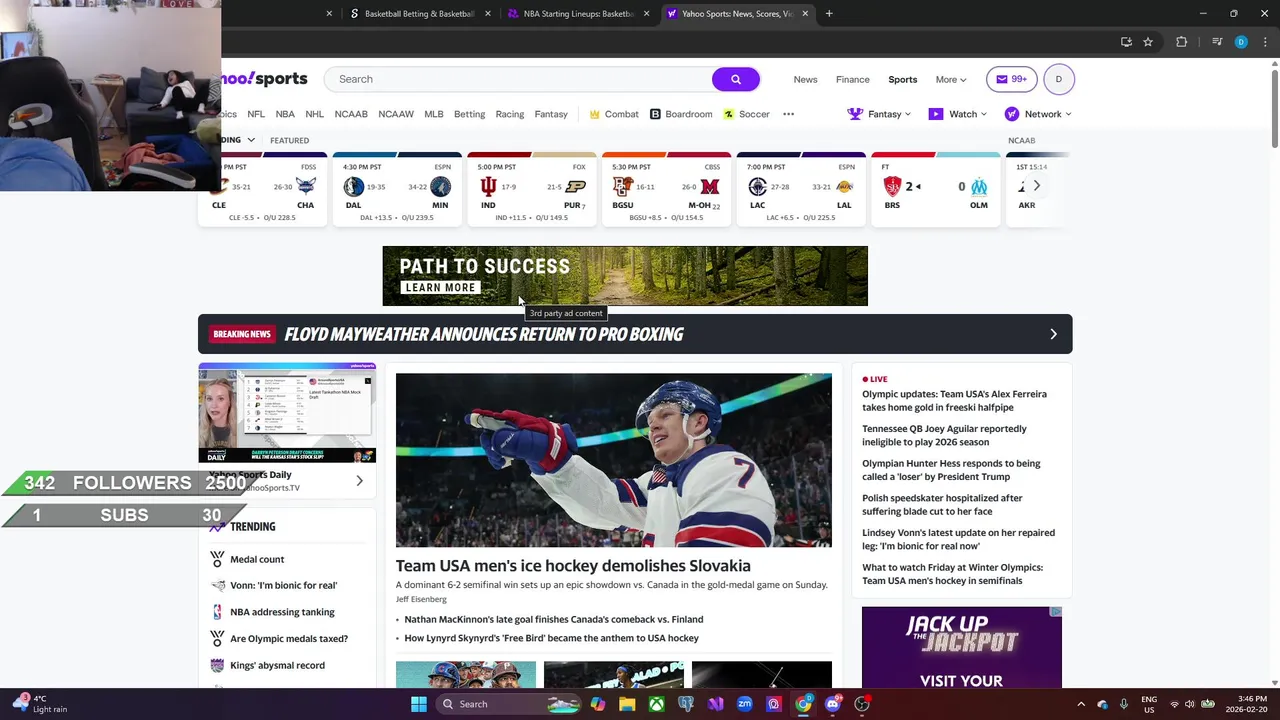Go to the Betting section
The height and width of the screenshot is (720, 1280).
[x=469, y=114]
